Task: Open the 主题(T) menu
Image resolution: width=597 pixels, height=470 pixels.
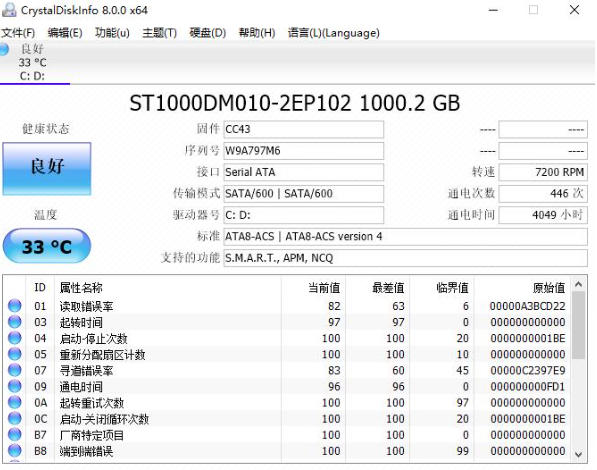Action: pos(160,33)
